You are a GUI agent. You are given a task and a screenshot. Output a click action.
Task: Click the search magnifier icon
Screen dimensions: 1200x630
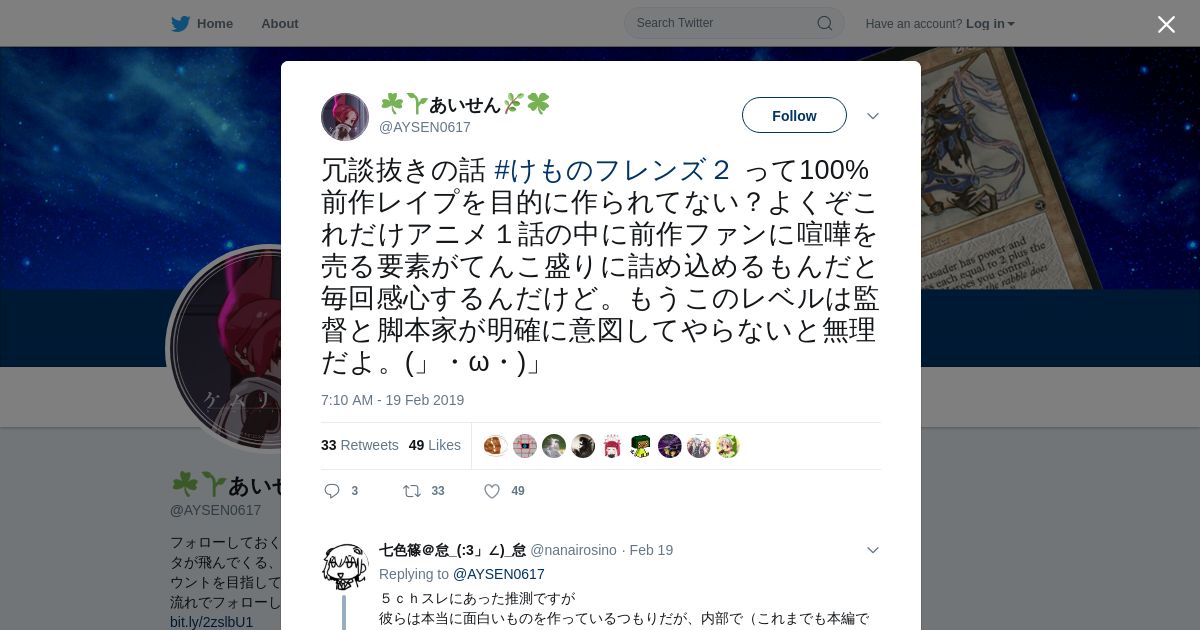tap(824, 23)
